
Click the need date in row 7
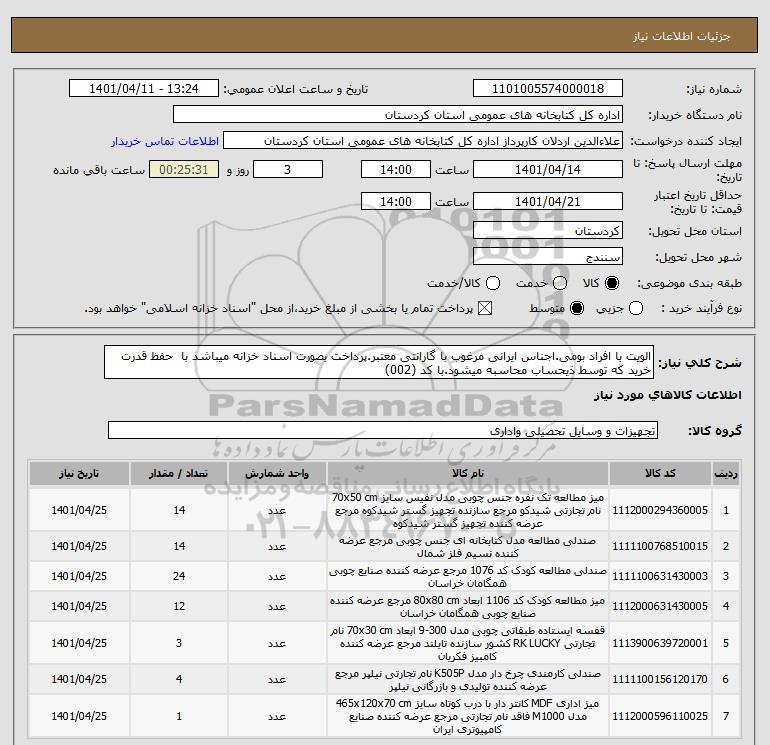pos(79,716)
